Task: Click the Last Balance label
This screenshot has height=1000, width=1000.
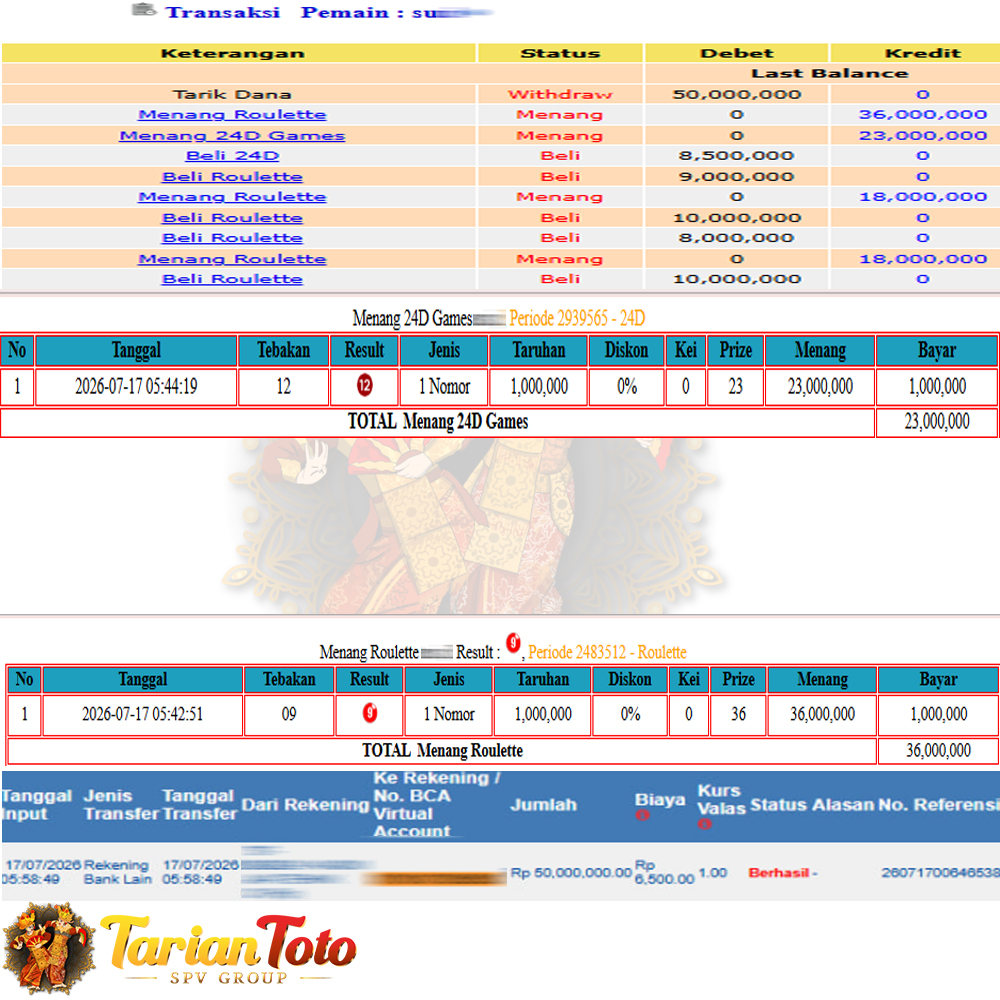Action: 829,73
